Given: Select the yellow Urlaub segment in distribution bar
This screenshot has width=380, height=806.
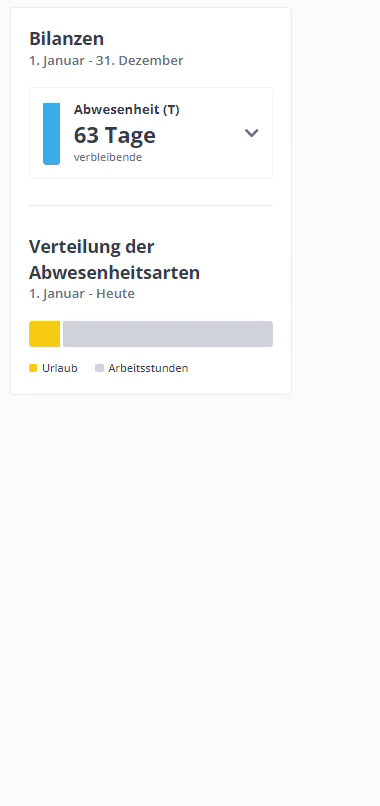Looking at the screenshot, I should coord(45,334).
